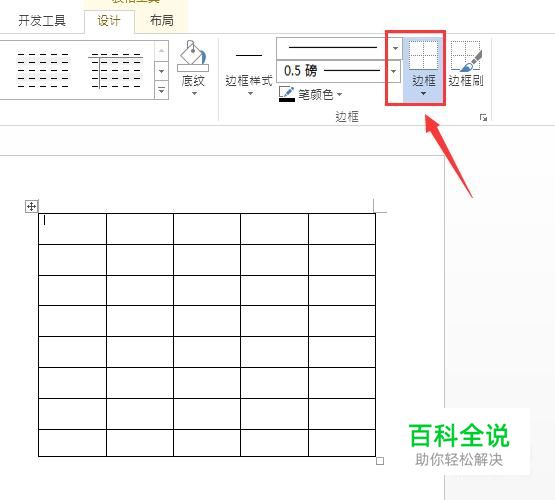Image resolution: width=555 pixels, height=500 pixels.
Task: Open the 布局 table tools tab
Action: click(161, 21)
